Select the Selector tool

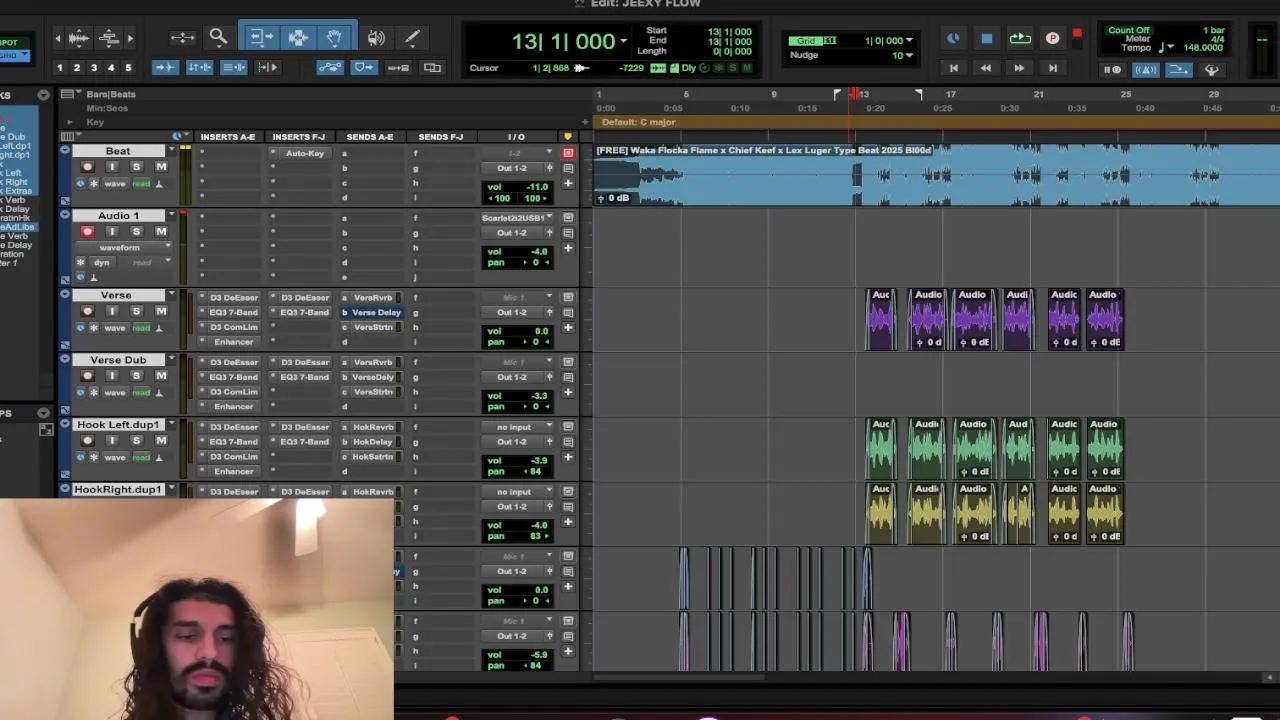298,38
